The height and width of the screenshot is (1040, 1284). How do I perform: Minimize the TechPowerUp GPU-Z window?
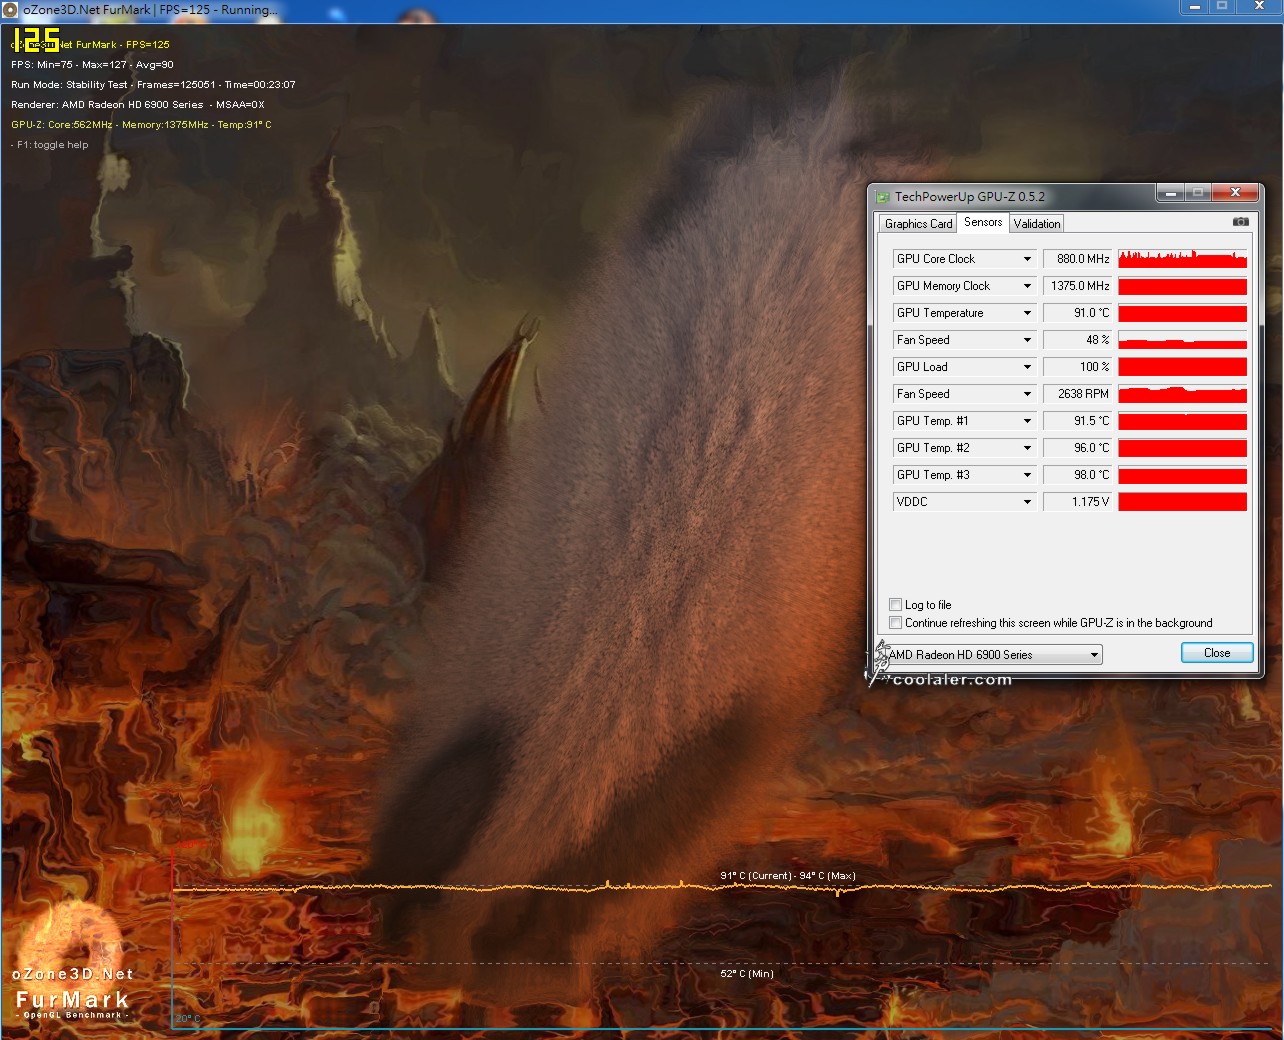(1170, 192)
